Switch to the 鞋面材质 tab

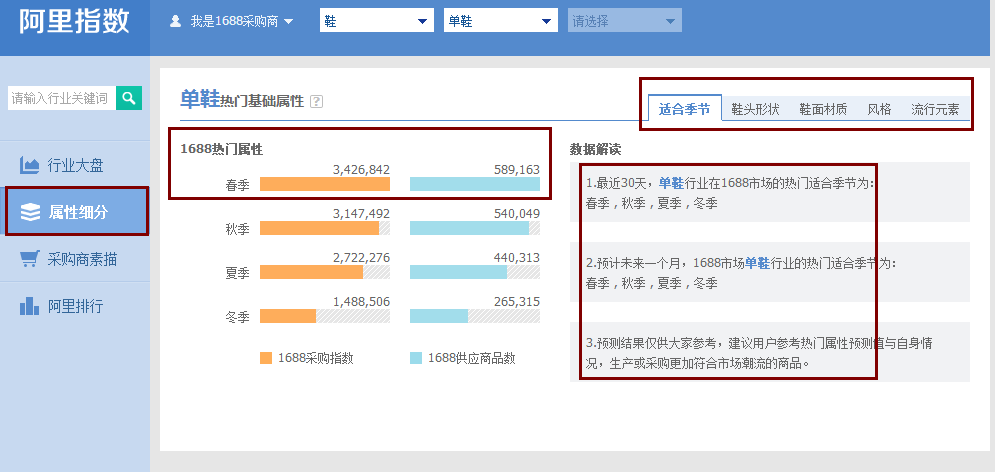point(823,110)
